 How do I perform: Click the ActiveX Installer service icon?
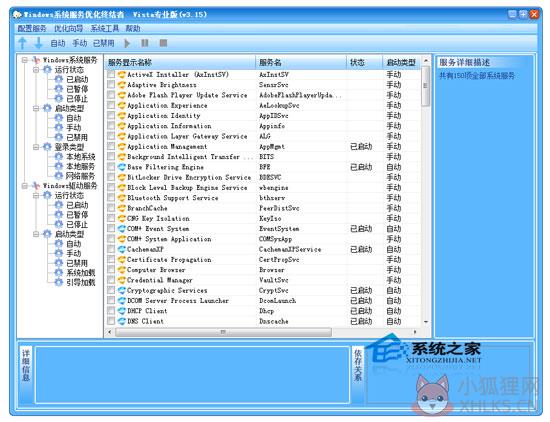click(x=121, y=75)
